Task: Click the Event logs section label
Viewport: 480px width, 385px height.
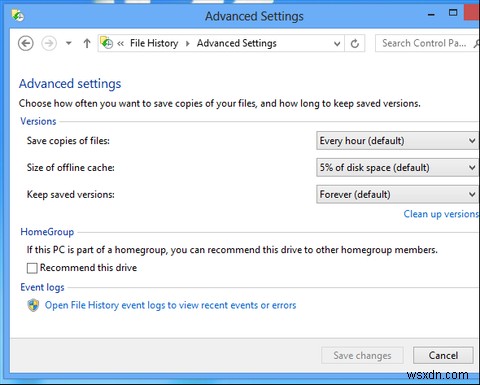Action: tap(42, 287)
